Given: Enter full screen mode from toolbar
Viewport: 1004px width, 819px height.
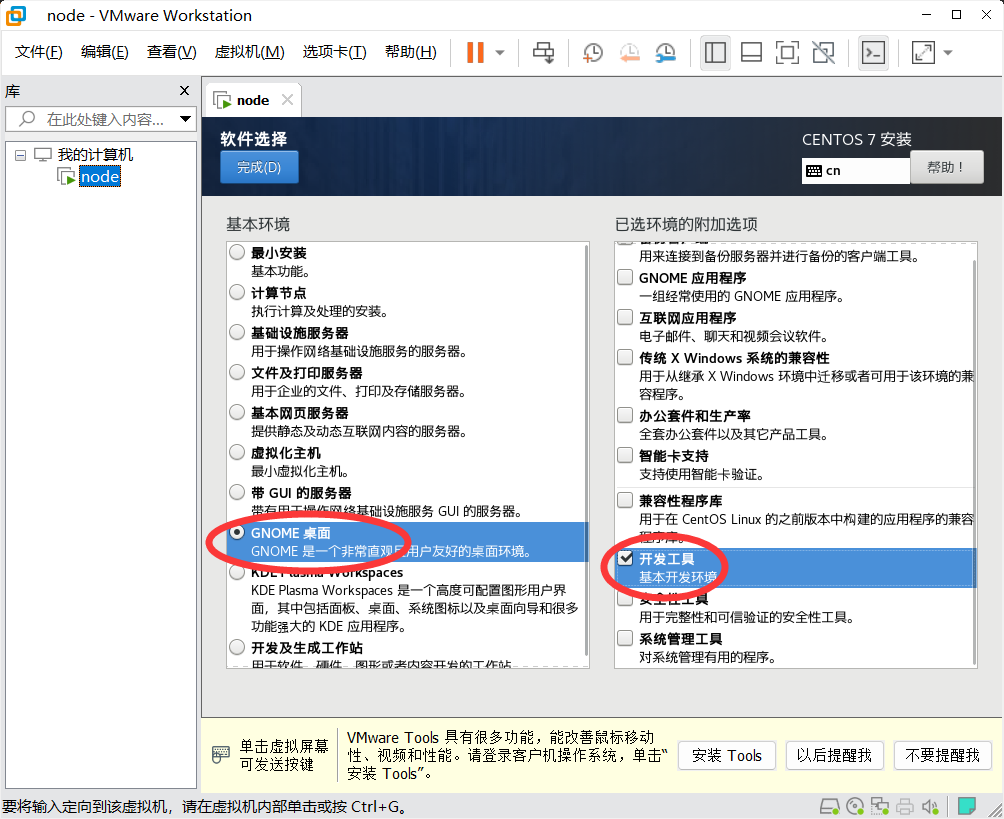Looking at the screenshot, I should coord(787,53).
